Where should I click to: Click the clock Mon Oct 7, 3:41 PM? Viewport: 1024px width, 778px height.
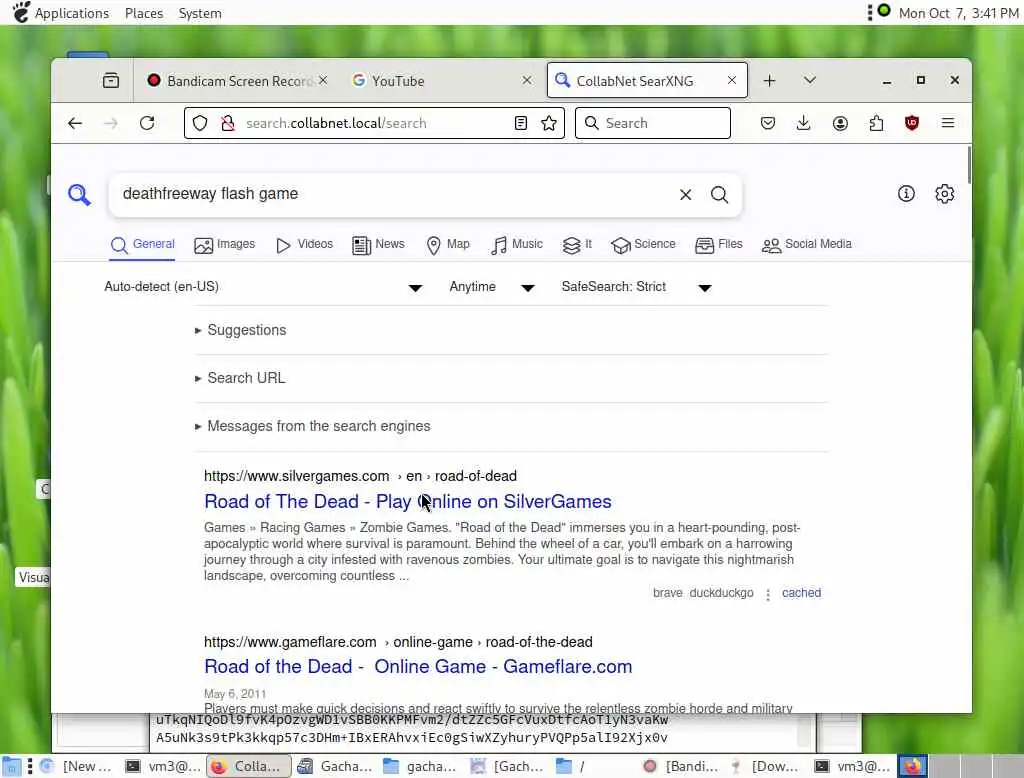coord(958,13)
